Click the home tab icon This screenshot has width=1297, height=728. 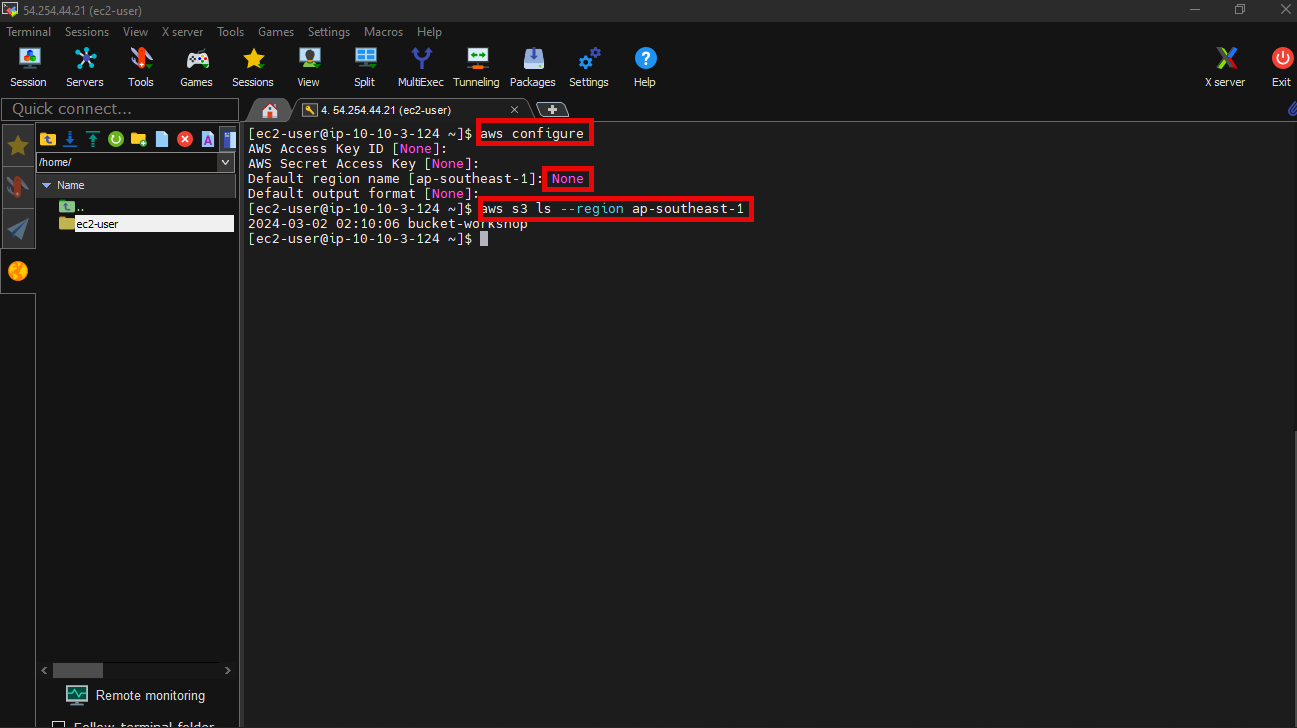click(x=269, y=110)
